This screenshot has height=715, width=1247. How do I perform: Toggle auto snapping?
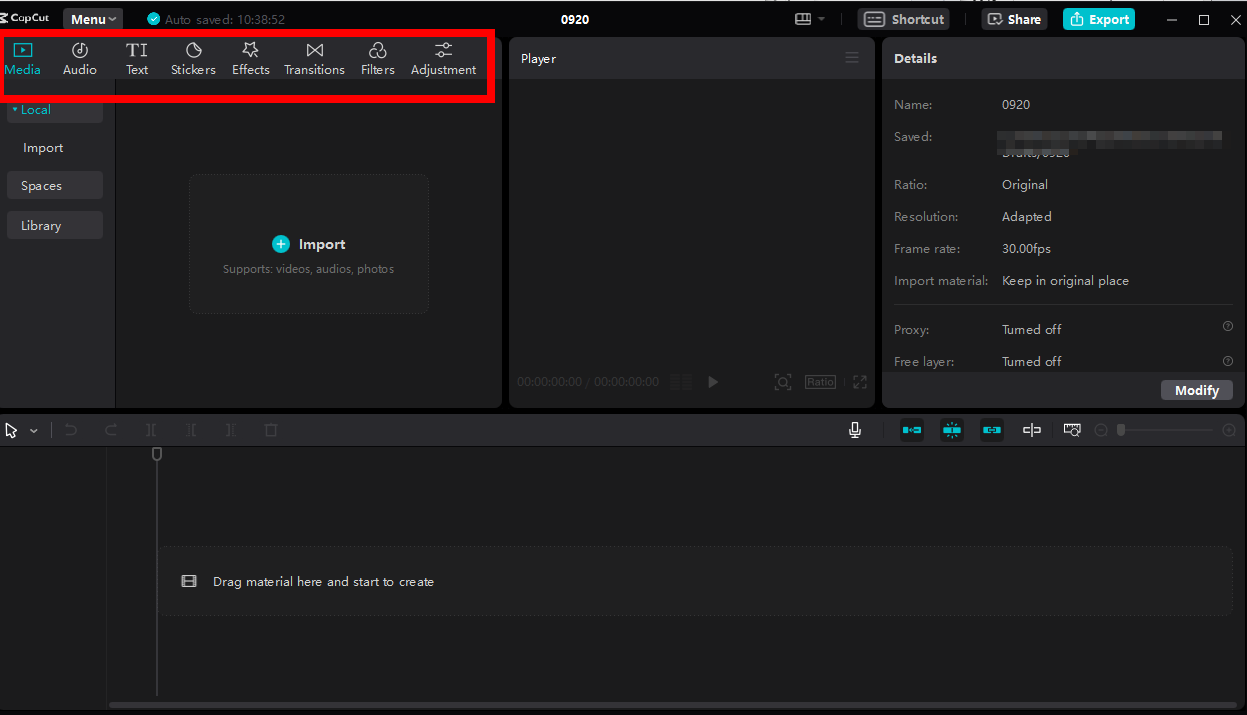[952, 430]
